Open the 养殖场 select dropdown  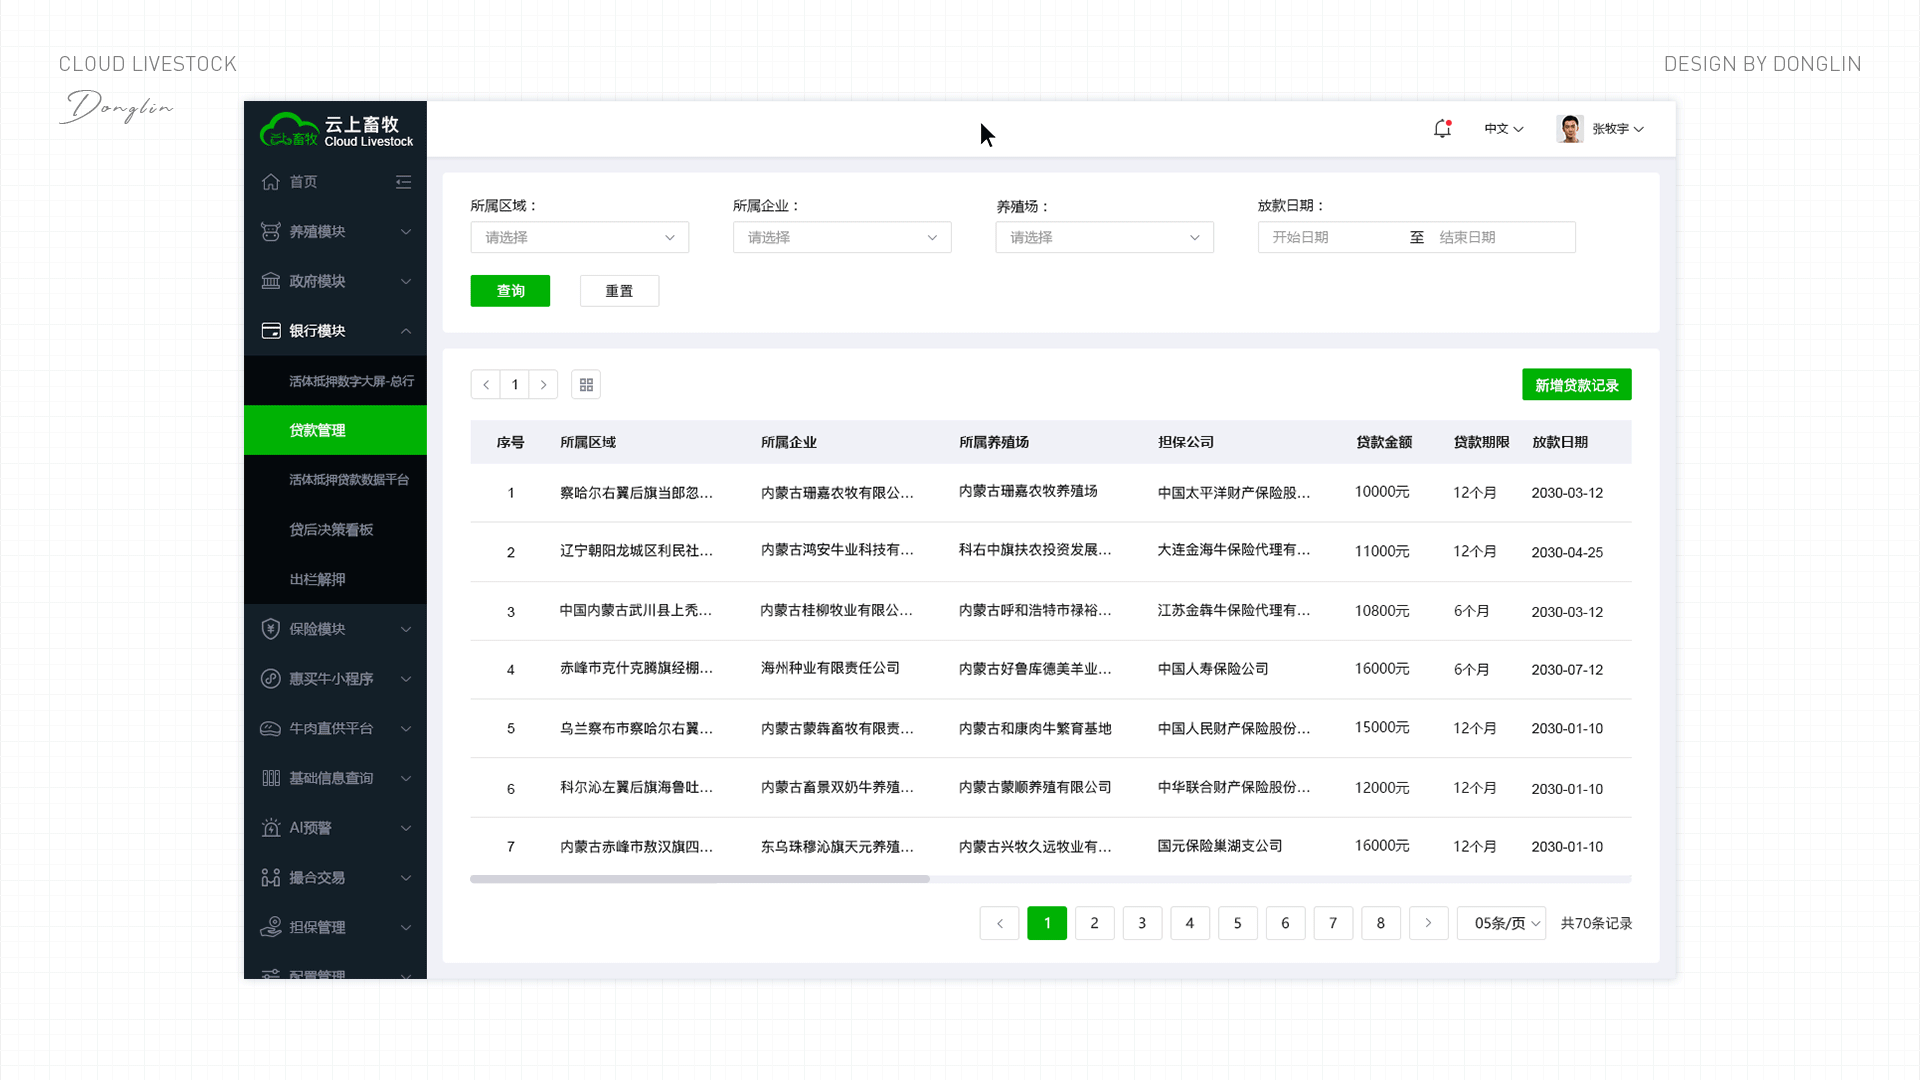1104,238
